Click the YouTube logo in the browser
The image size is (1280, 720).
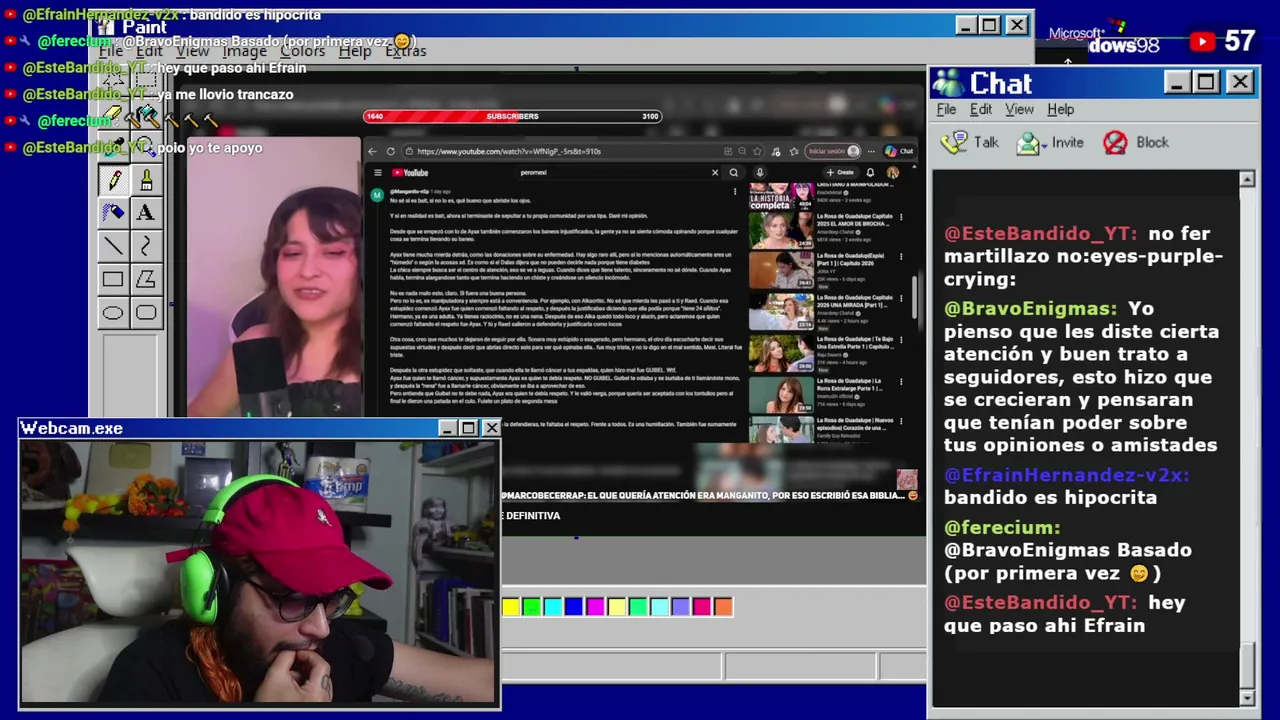tap(408, 172)
